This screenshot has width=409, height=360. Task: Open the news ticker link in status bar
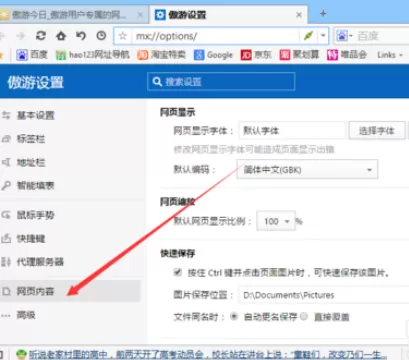(x=207, y=354)
